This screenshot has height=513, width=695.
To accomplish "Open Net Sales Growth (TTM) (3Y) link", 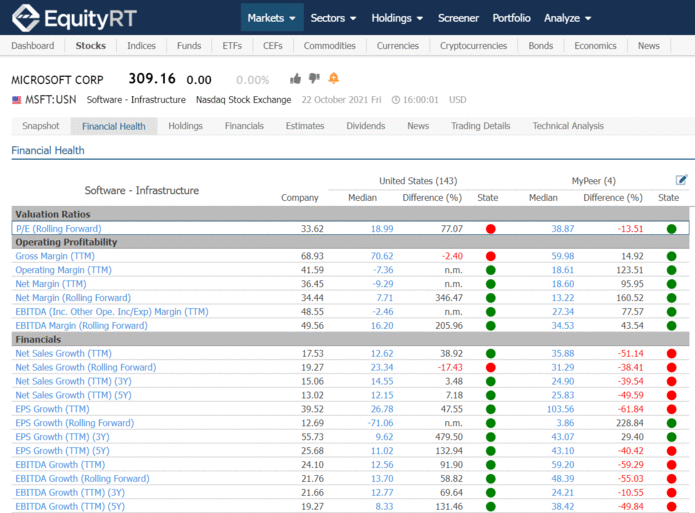I will point(74,381).
